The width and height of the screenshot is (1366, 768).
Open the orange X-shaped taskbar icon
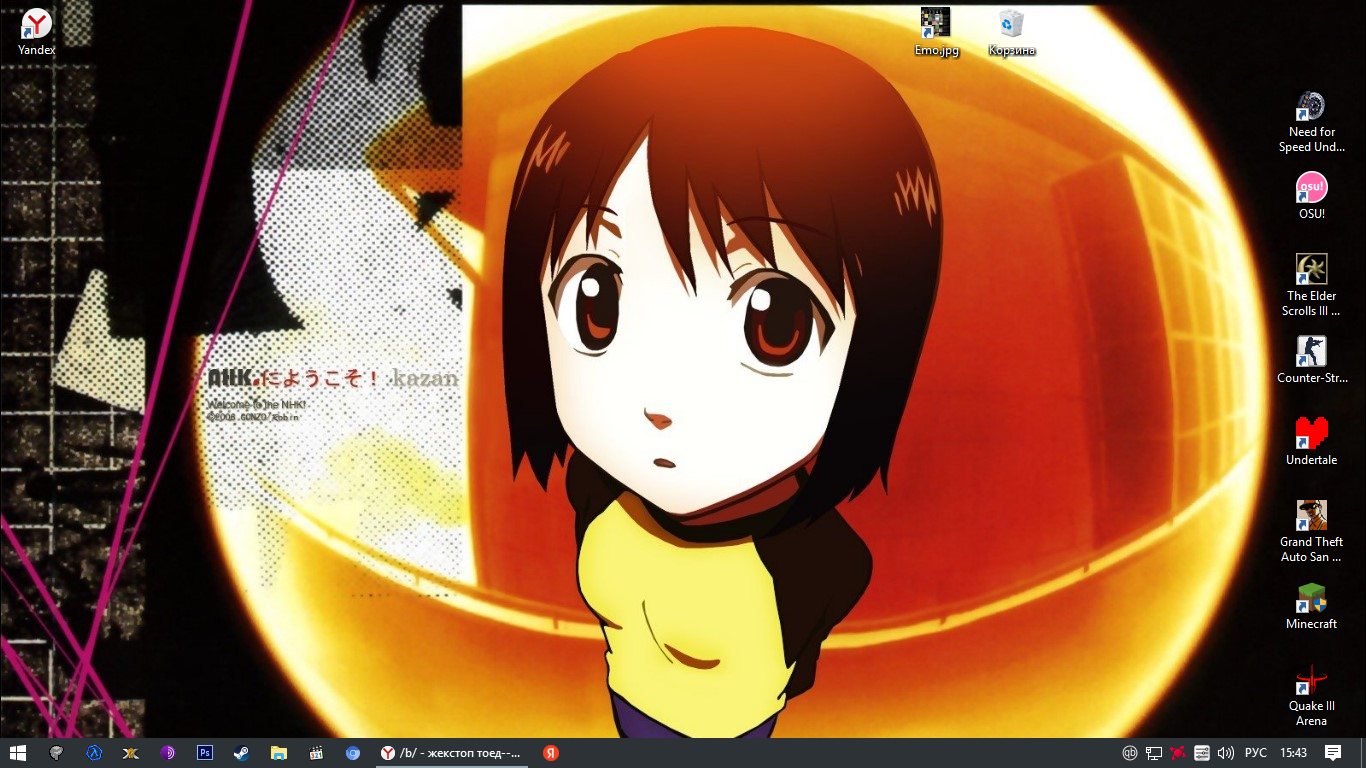pos(130,753)
